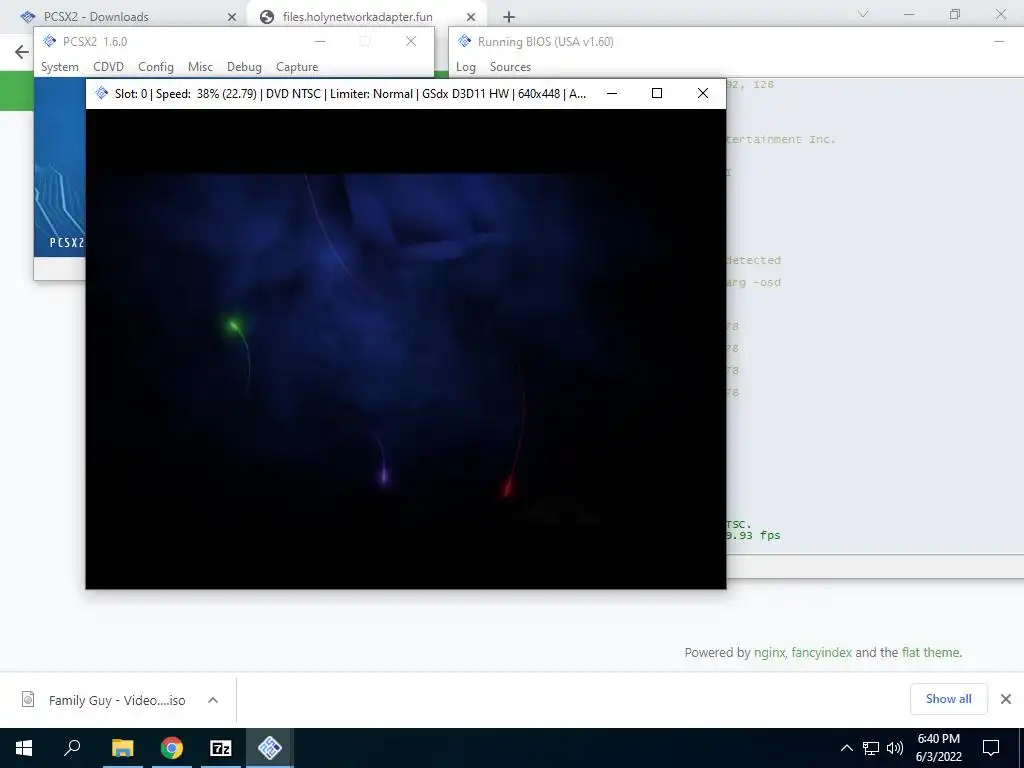
Task: Minimize the GSdx game window
Action: [x=611, y=93]
